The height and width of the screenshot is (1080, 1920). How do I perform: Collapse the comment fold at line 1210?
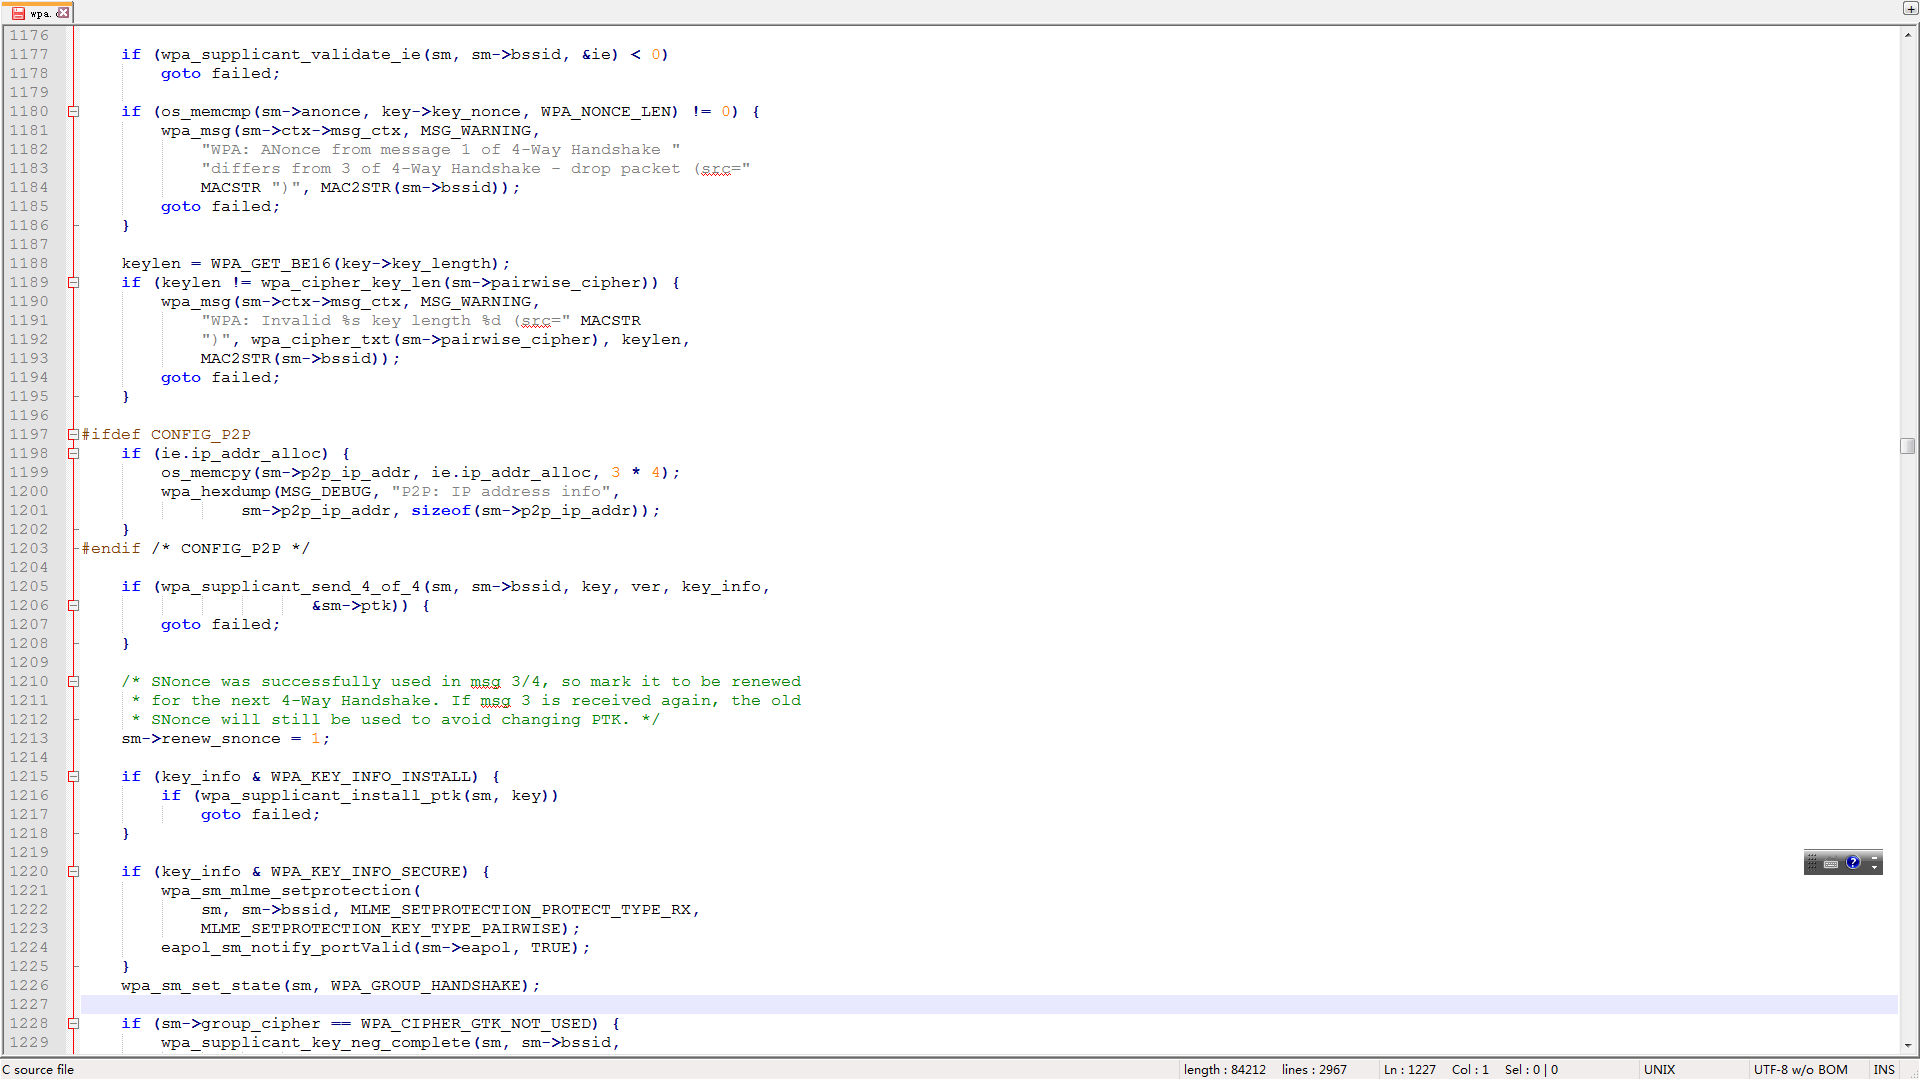[73, 682]
